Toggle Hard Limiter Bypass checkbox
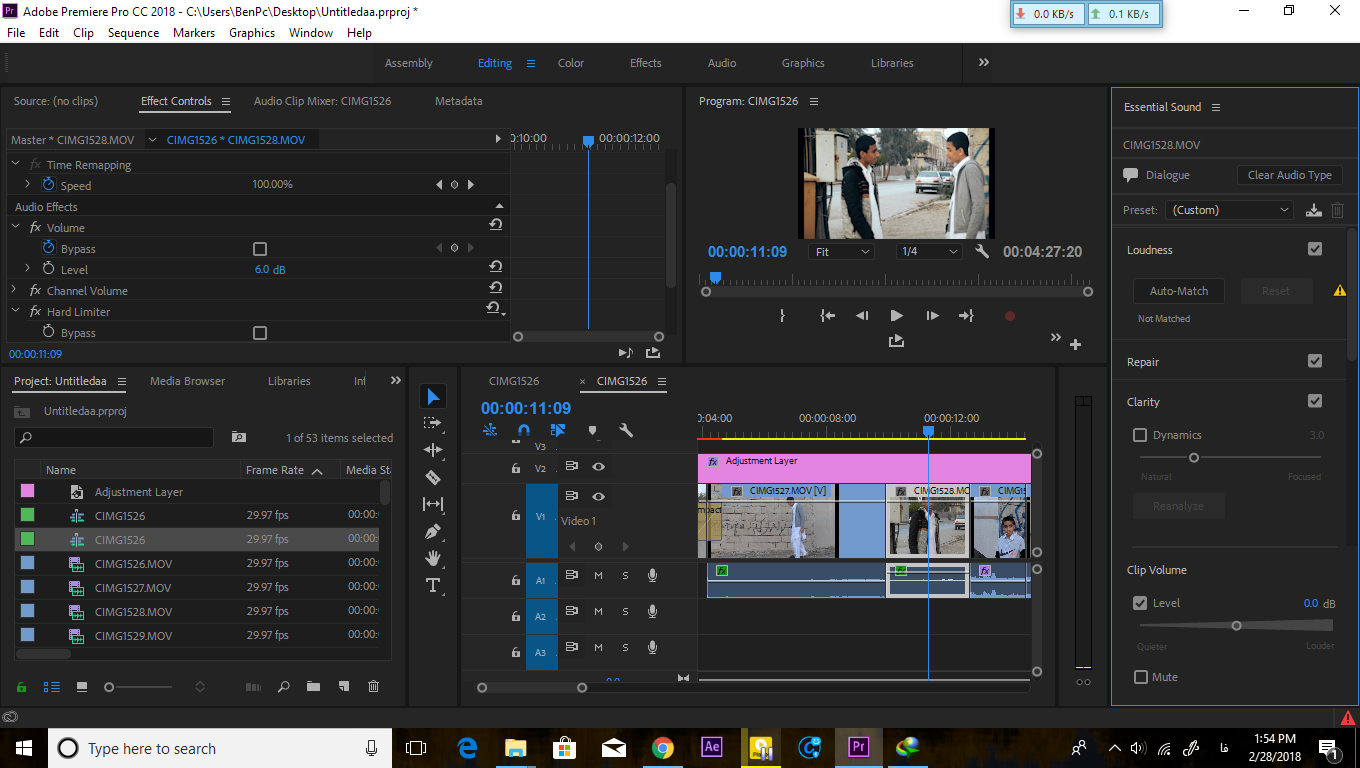 tap(260, 333)
